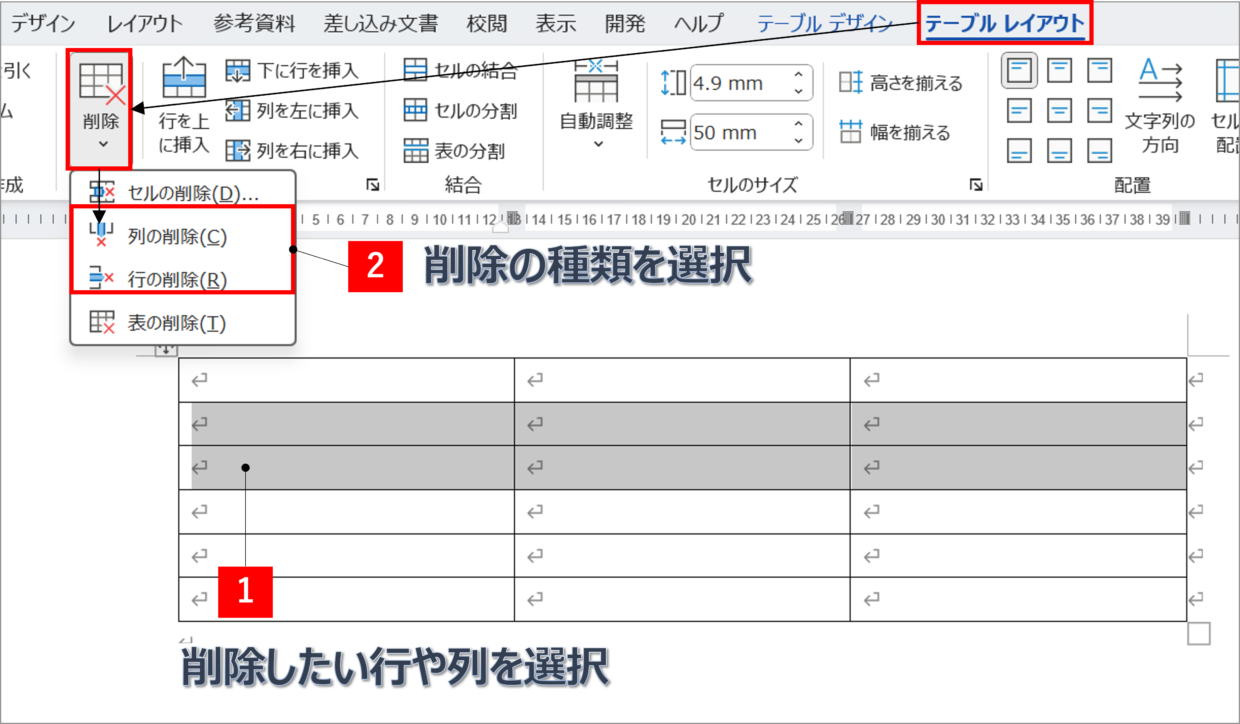The width and height of the screenshot is (1240, 724).
Task: Select the Align Top Left alignment button
Action: [x=1019, y=71]
